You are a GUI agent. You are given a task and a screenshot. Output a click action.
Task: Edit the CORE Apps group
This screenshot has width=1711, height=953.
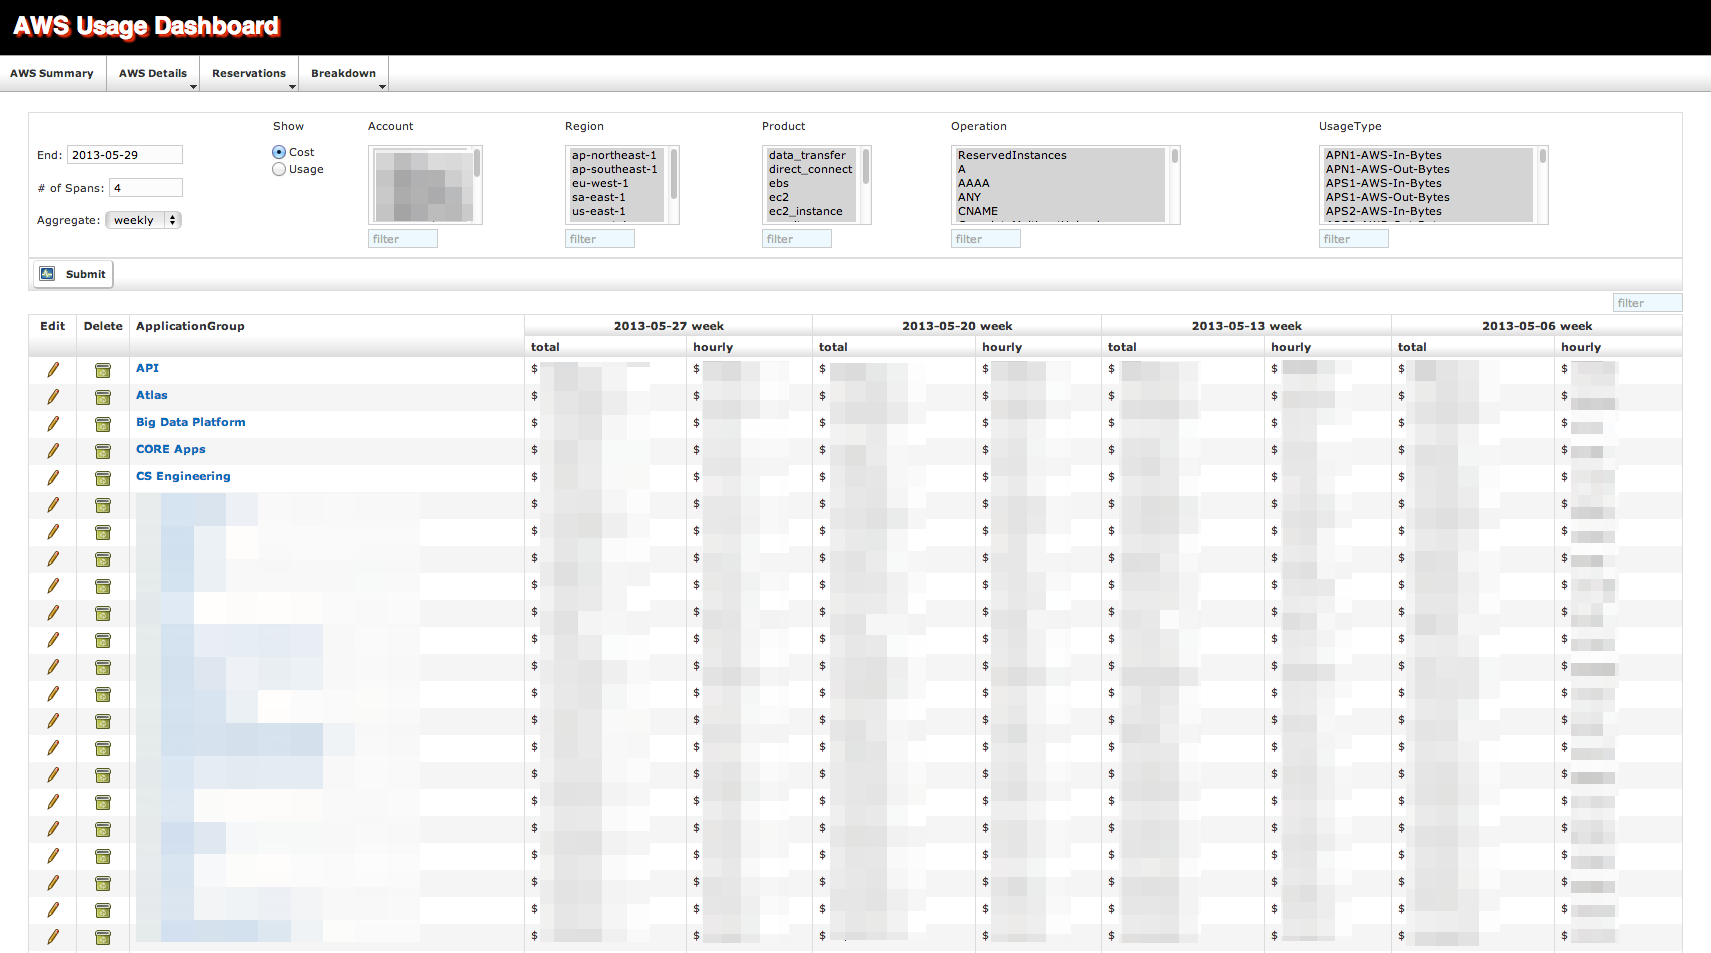[53, 451]
